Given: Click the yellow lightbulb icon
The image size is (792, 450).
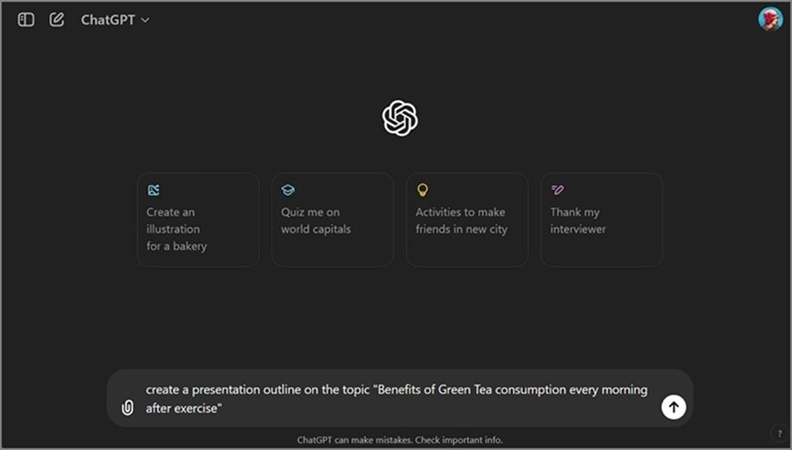Looking at the screenshot, I should 422,190.
